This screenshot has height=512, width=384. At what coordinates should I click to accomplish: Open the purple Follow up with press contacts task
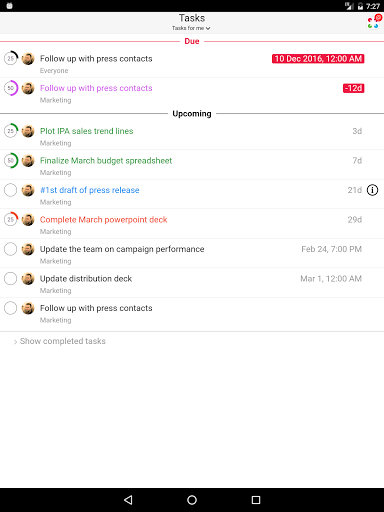coord(96,88)
